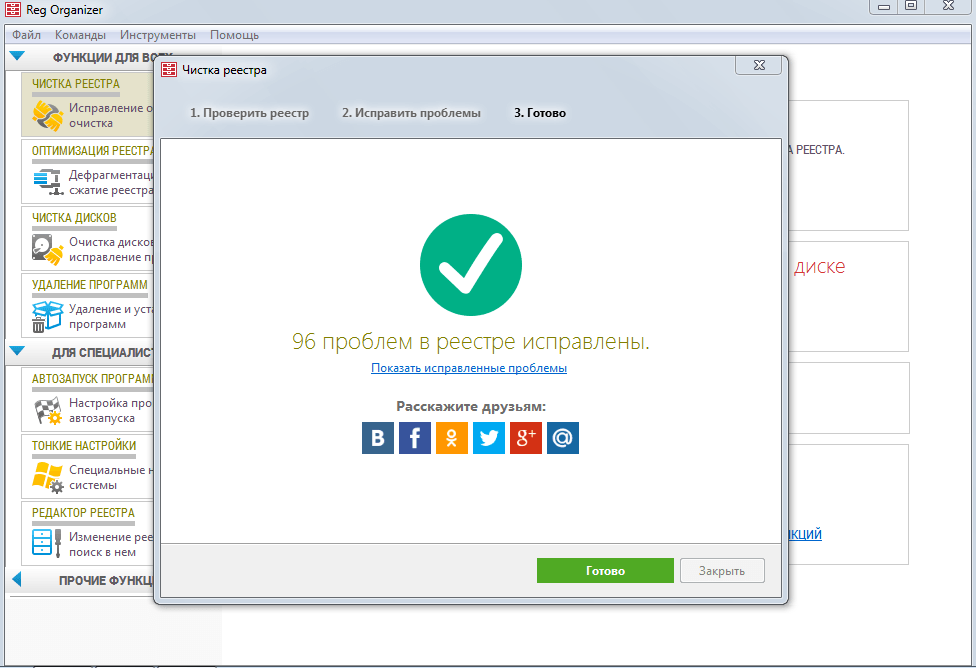This screenshot has width=976, height=668.
Task: Click partially hidden link in main window
Action: (805, 534)
